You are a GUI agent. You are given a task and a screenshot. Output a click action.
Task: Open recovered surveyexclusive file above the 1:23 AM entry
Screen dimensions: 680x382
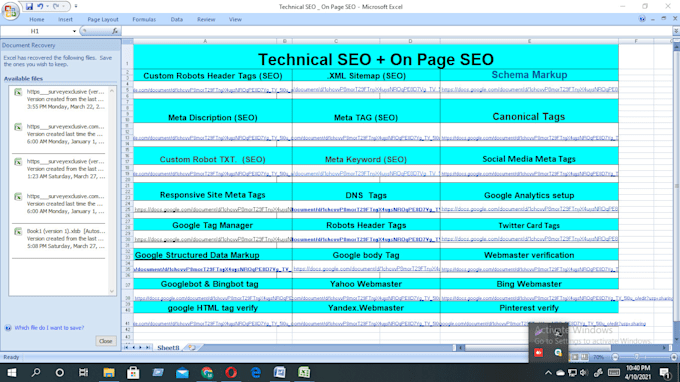(60, 134)
